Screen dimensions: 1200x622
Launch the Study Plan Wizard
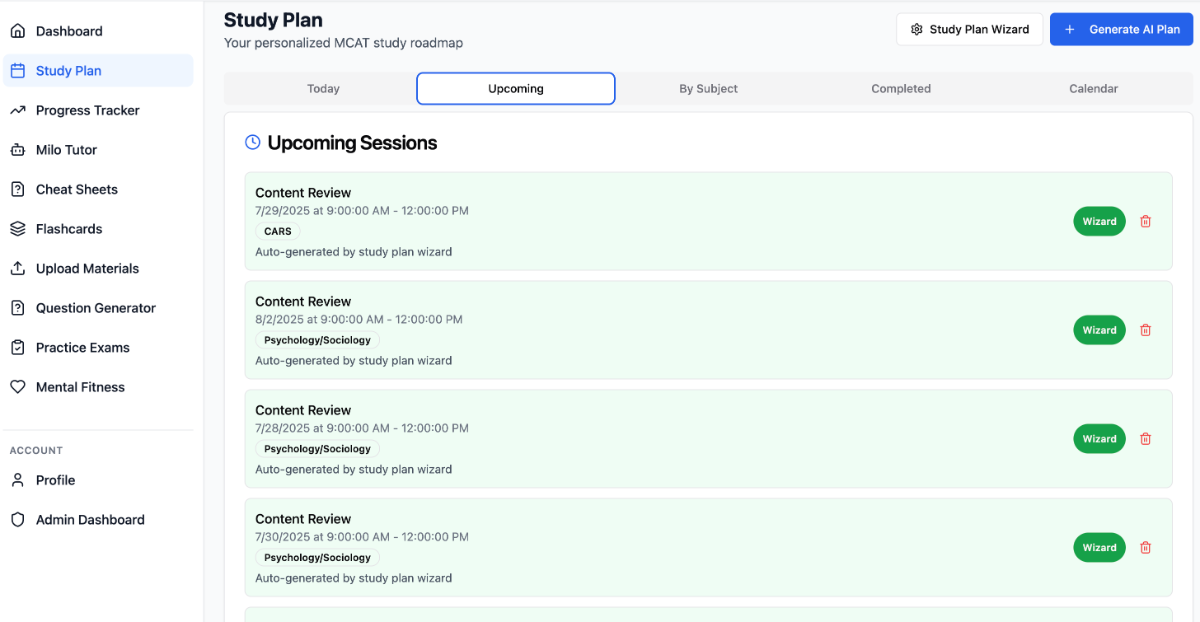click(x=969, y=29)
